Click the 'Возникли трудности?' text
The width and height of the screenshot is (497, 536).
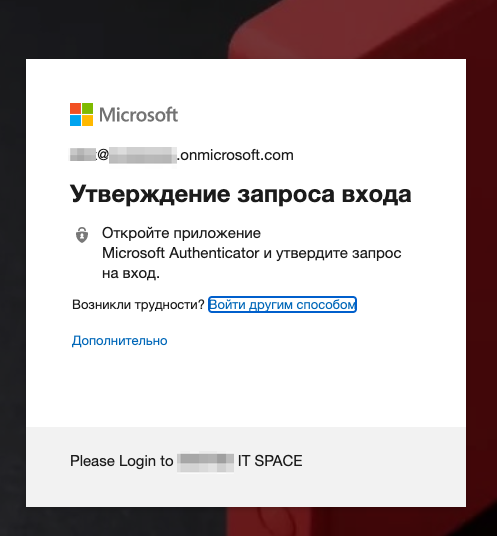[x=138, y=304]
